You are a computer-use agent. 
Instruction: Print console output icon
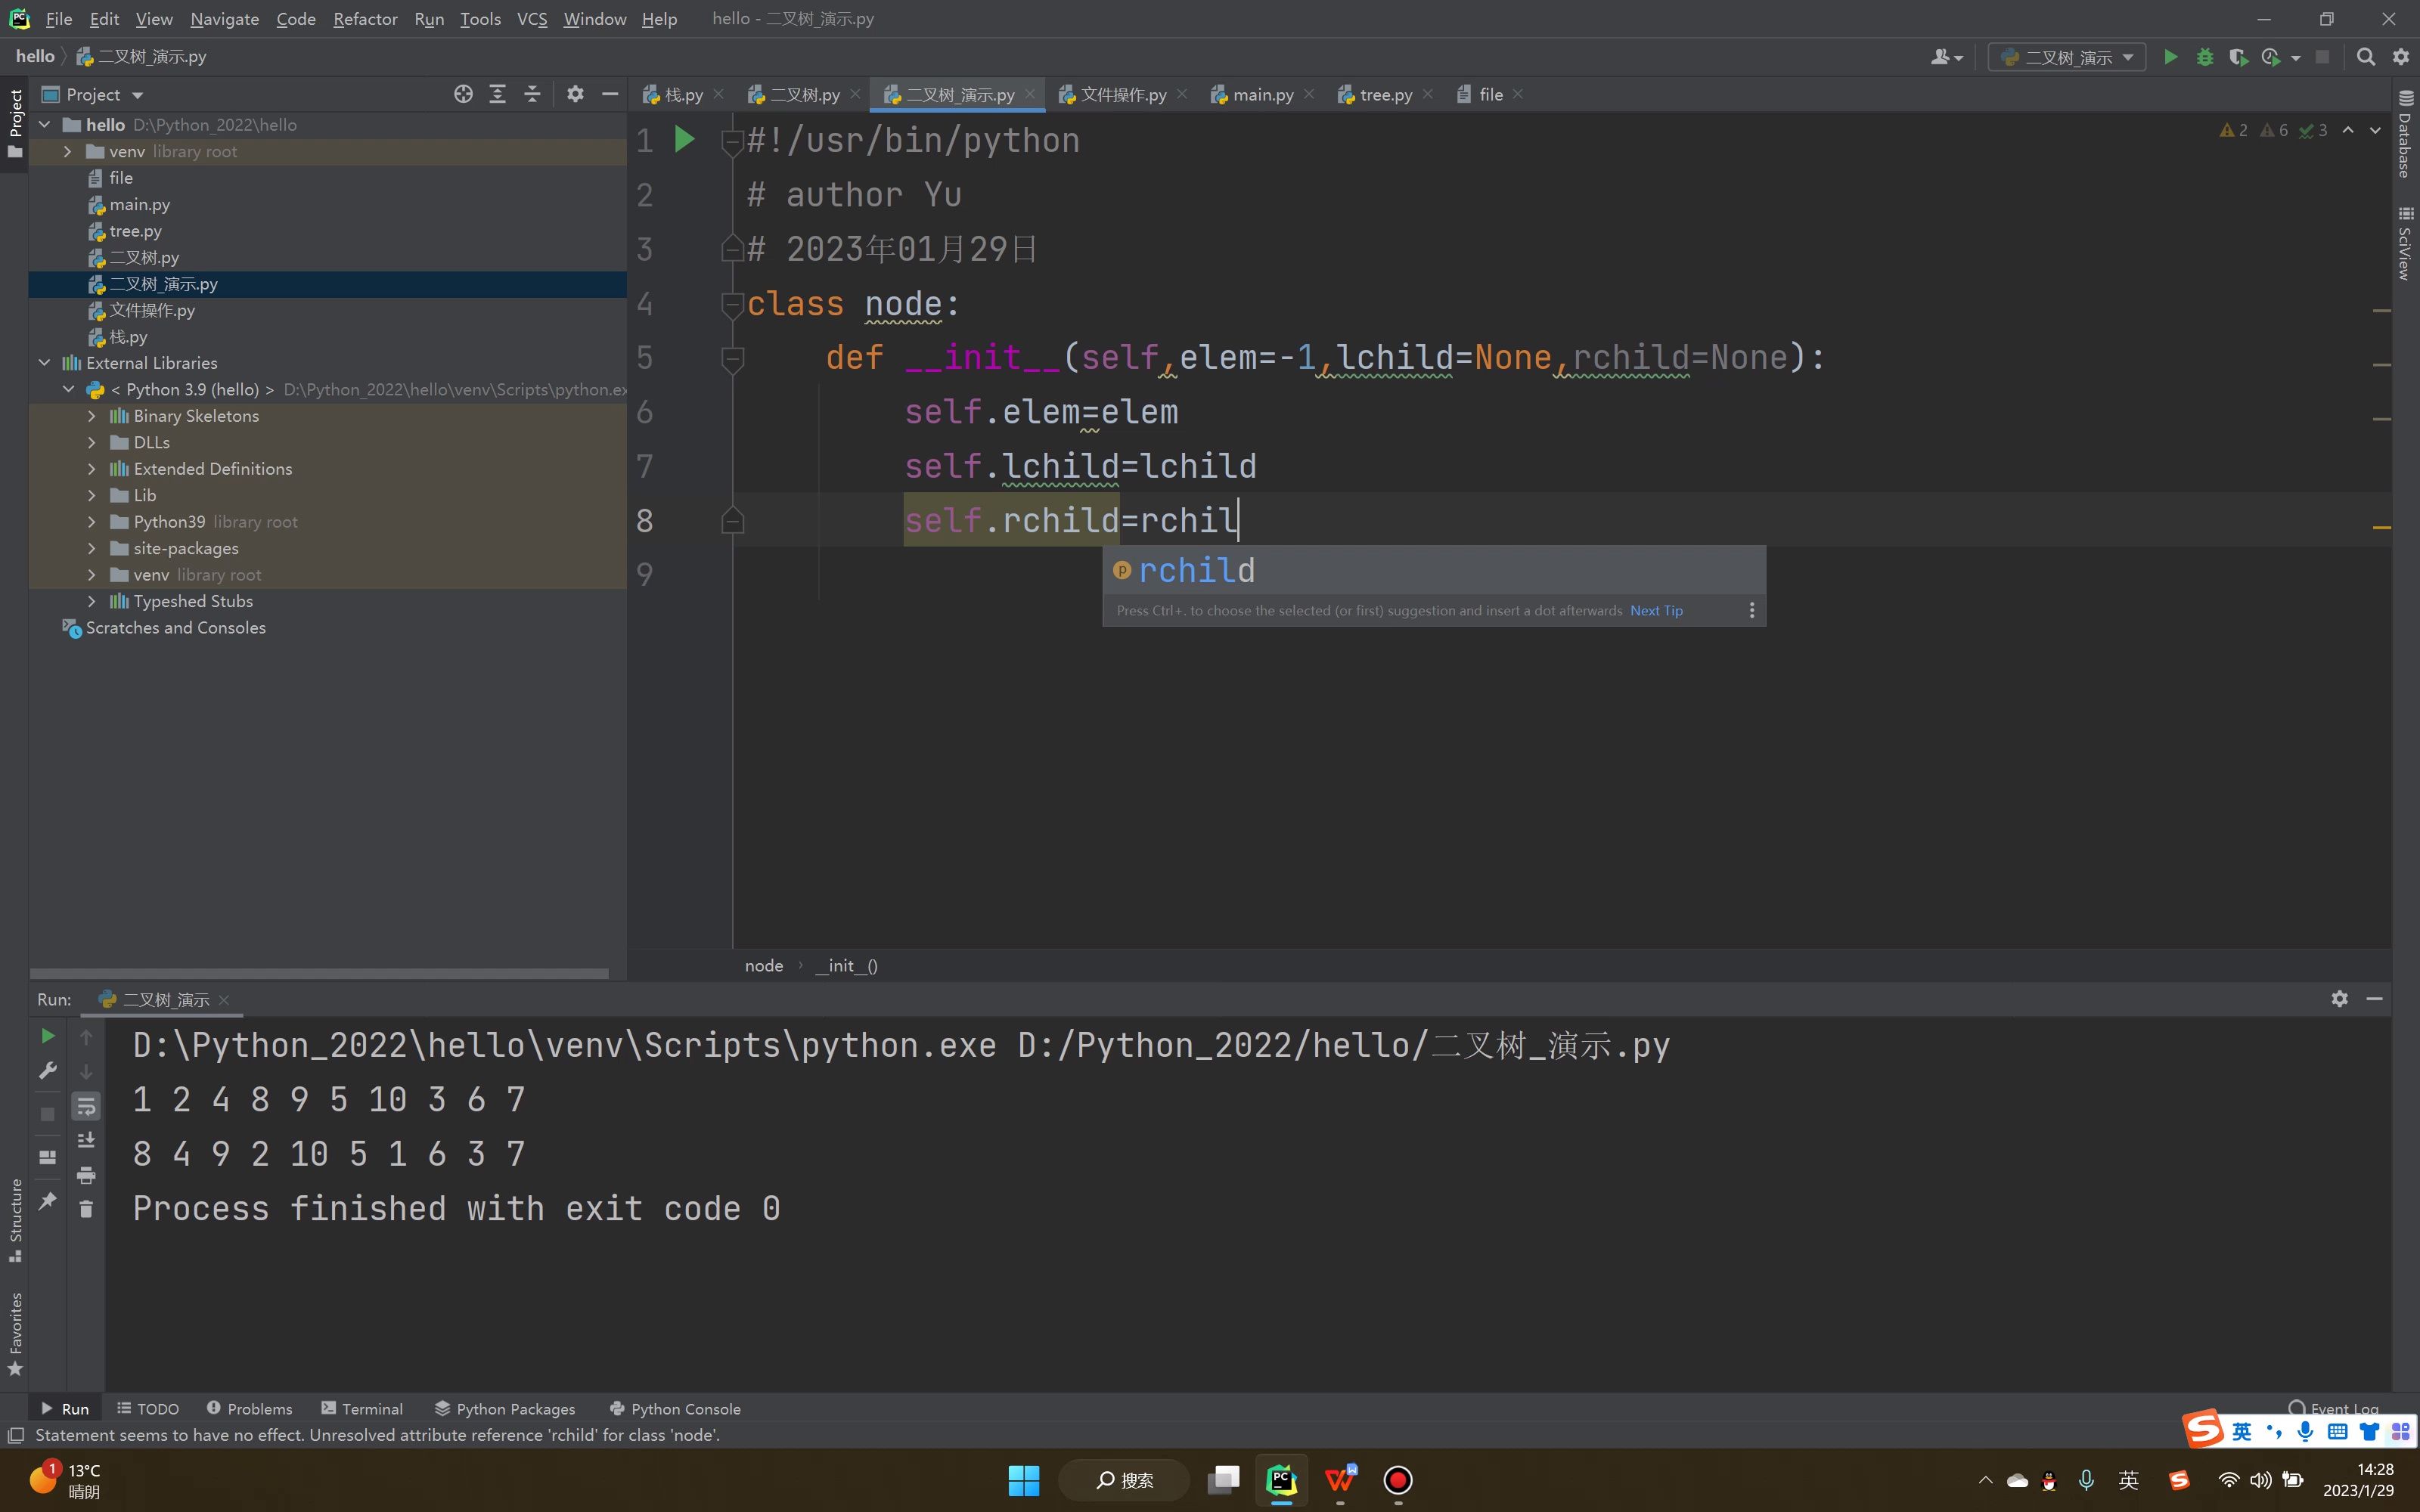86,1174
